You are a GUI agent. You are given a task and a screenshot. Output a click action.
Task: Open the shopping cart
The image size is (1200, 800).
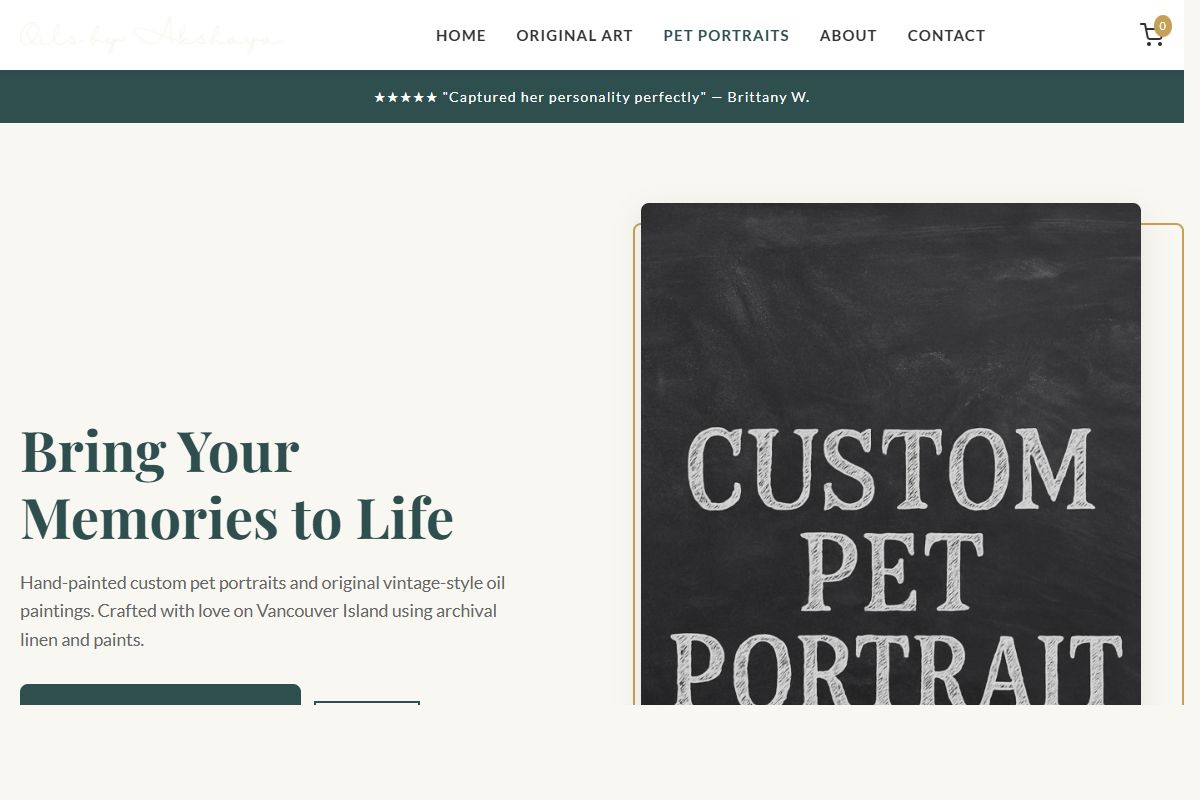pos(1153,34)
